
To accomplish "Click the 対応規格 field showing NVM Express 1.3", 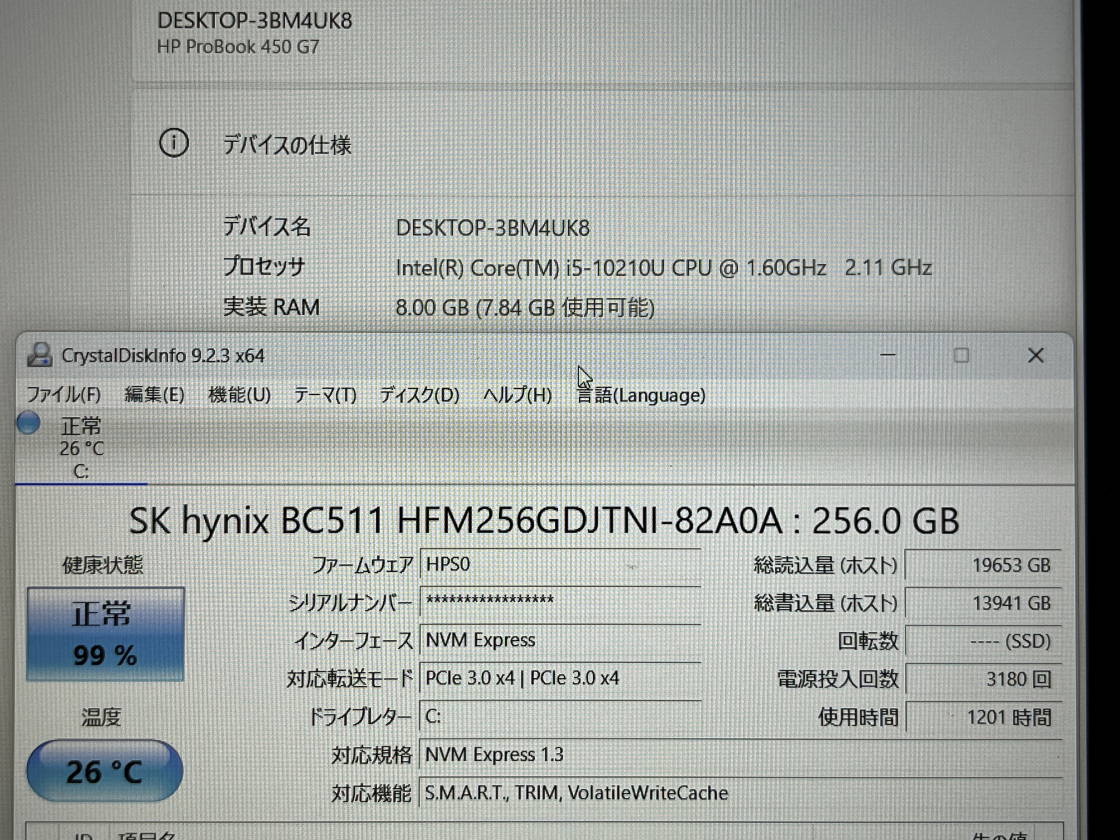I will tap(741, 755).
